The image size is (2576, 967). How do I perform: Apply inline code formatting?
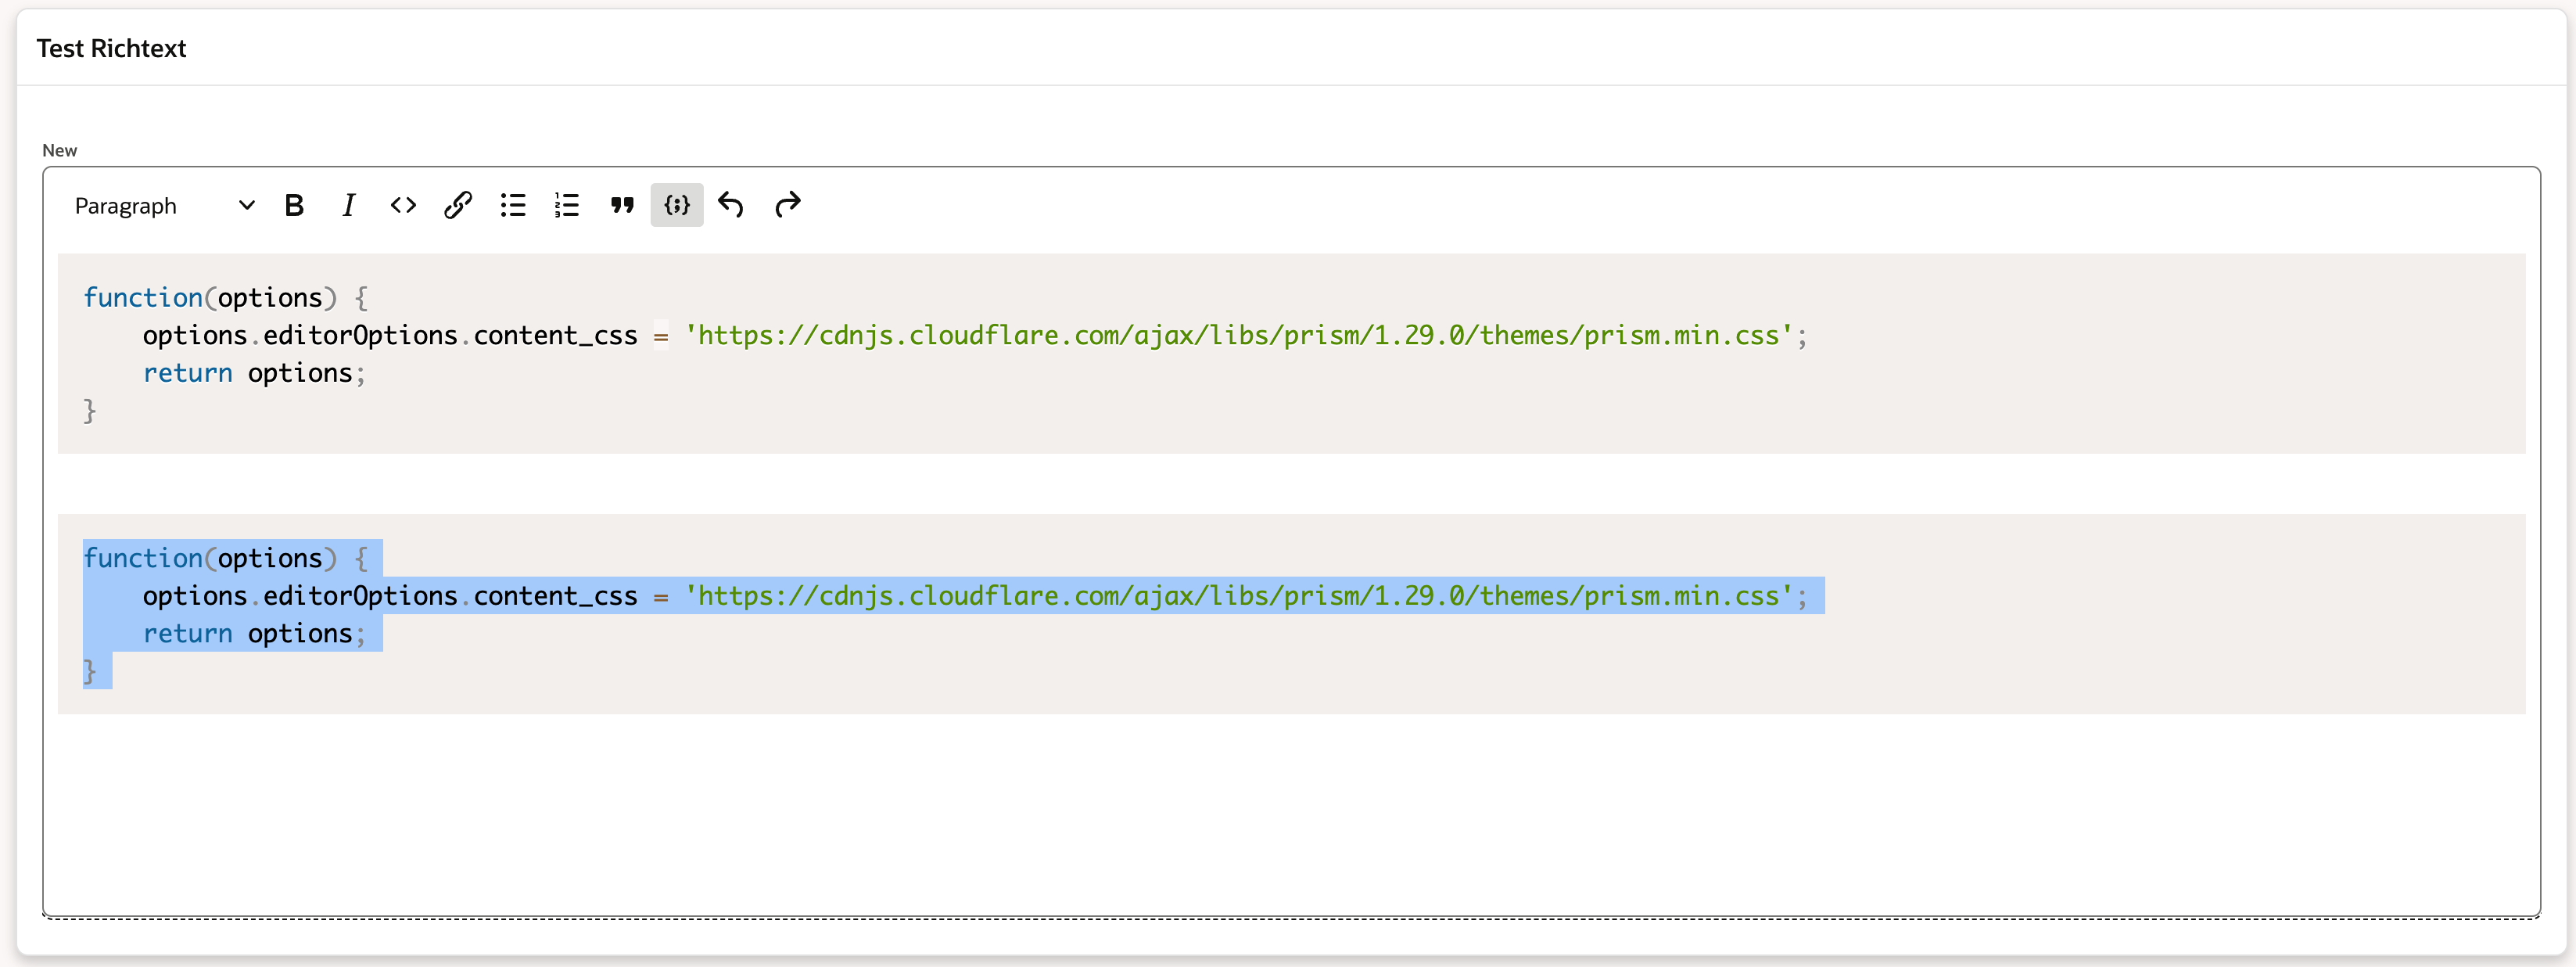tap(403, 205)
